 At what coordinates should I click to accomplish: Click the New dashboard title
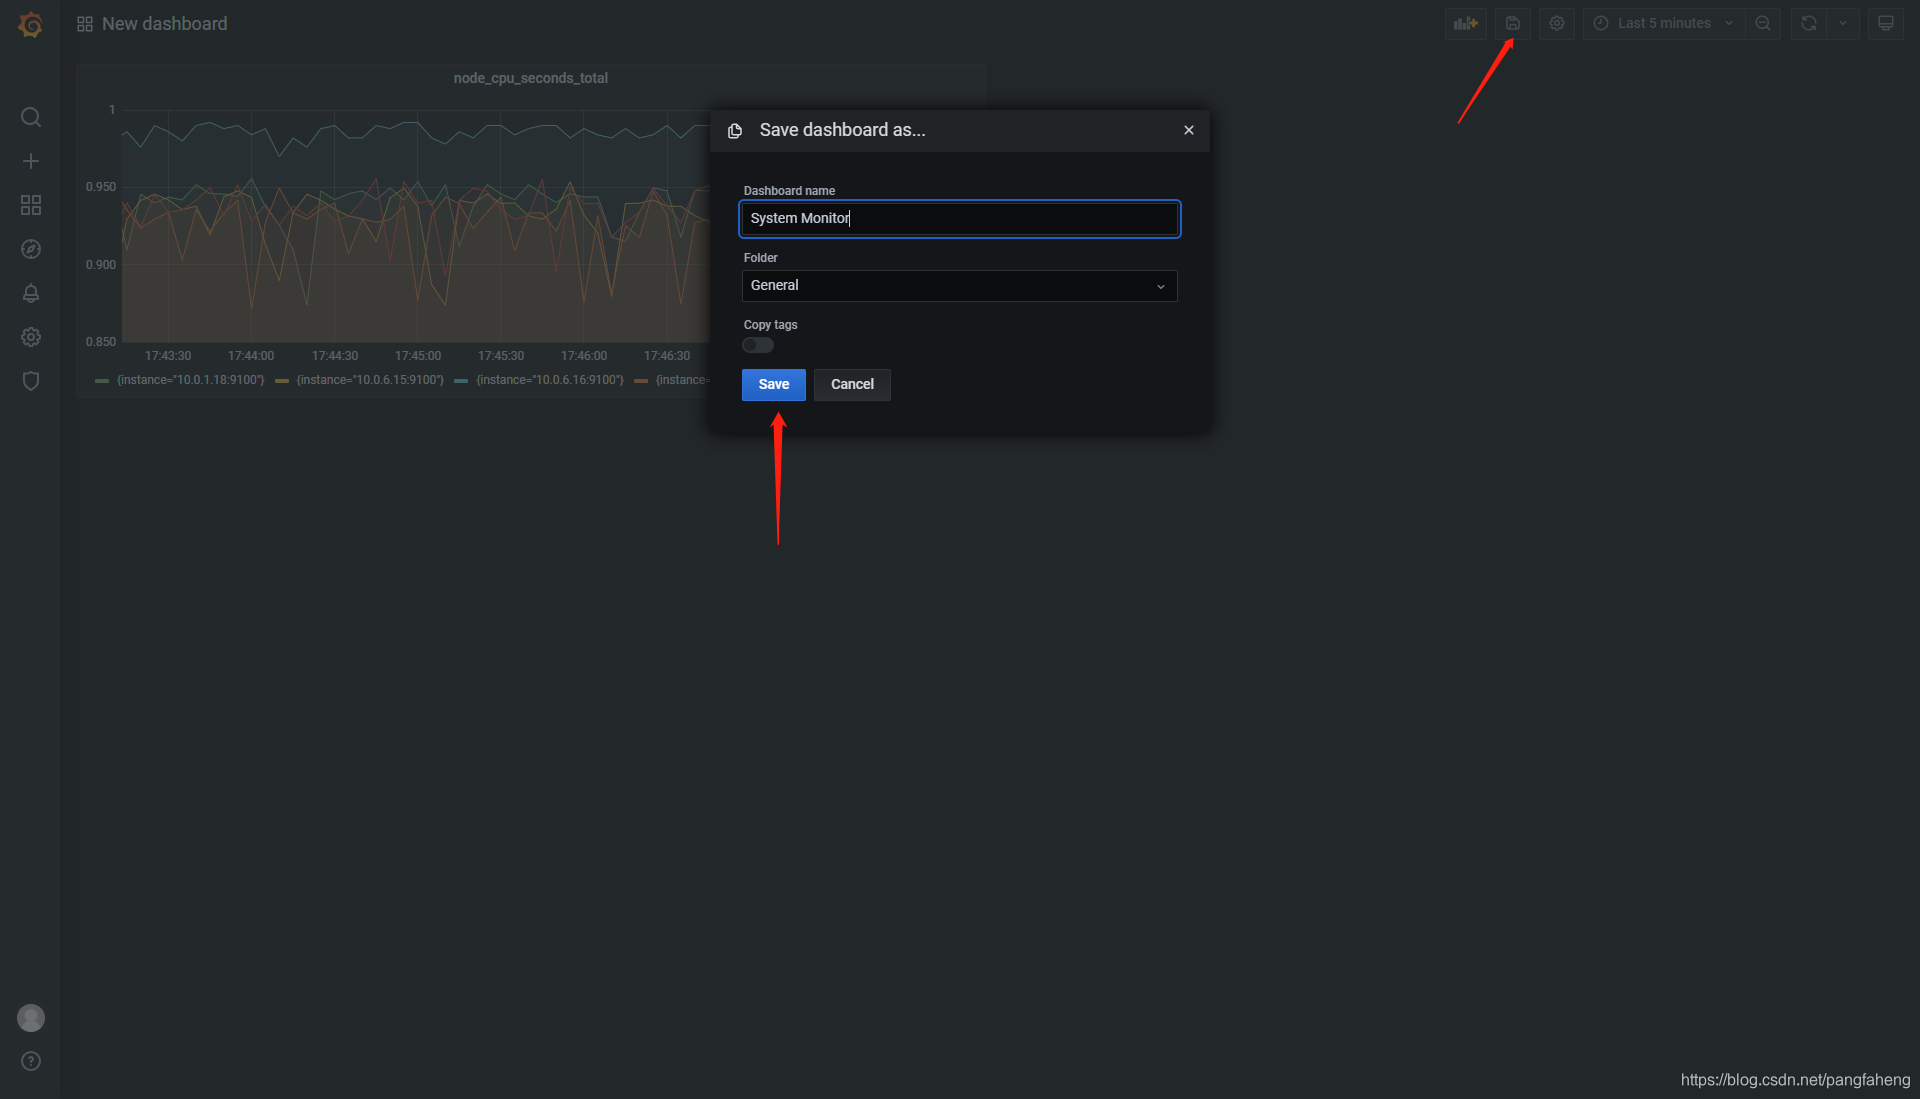click(165, 24)
